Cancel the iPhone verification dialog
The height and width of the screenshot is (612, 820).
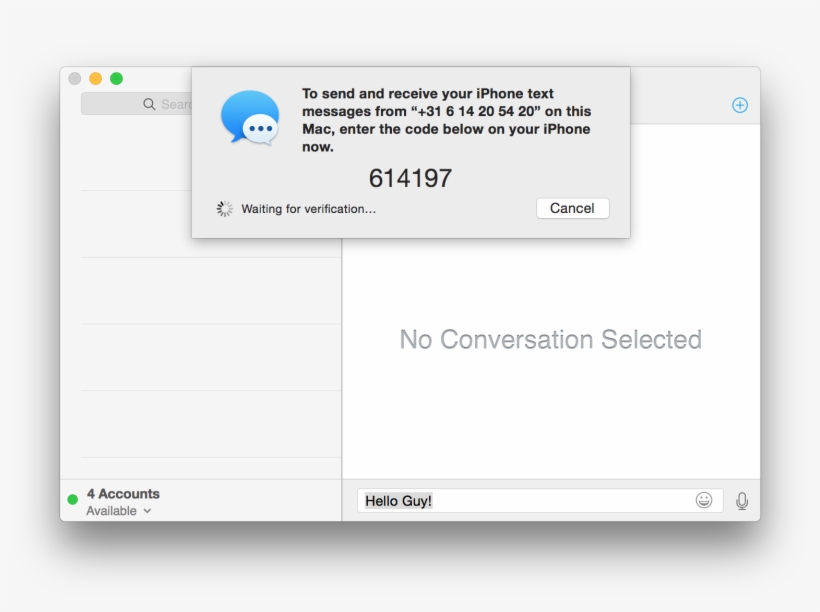[x=572, y=208]
